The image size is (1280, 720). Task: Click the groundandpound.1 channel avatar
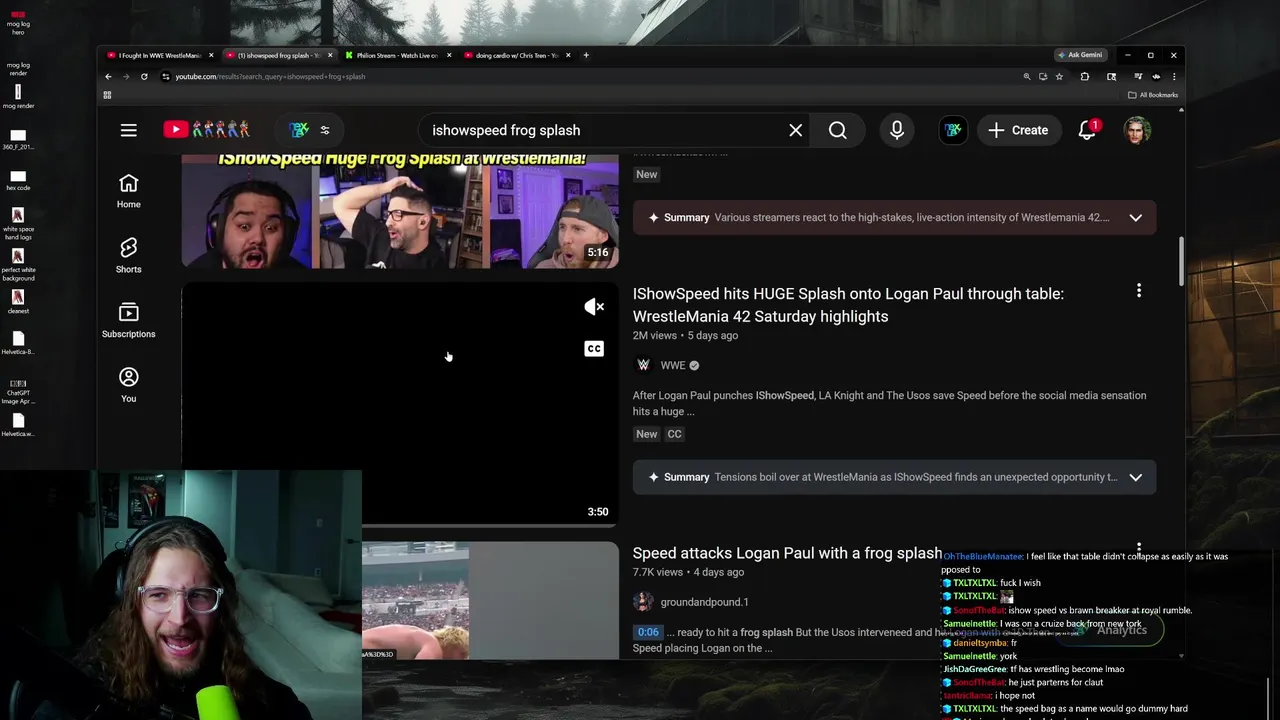pyautogui.click(x=643, y=602)
